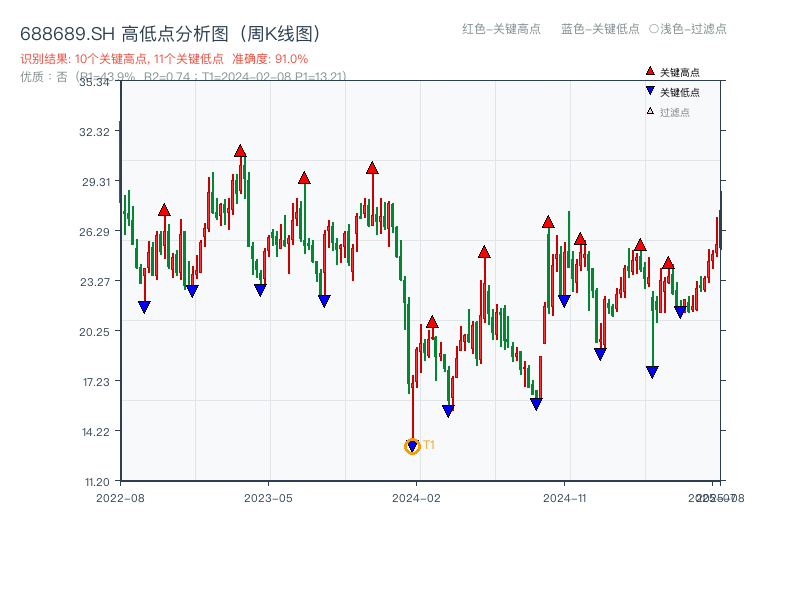Select blue low marker around September 2023
This screenshot has height=600, width=800.
pos(324,301)
